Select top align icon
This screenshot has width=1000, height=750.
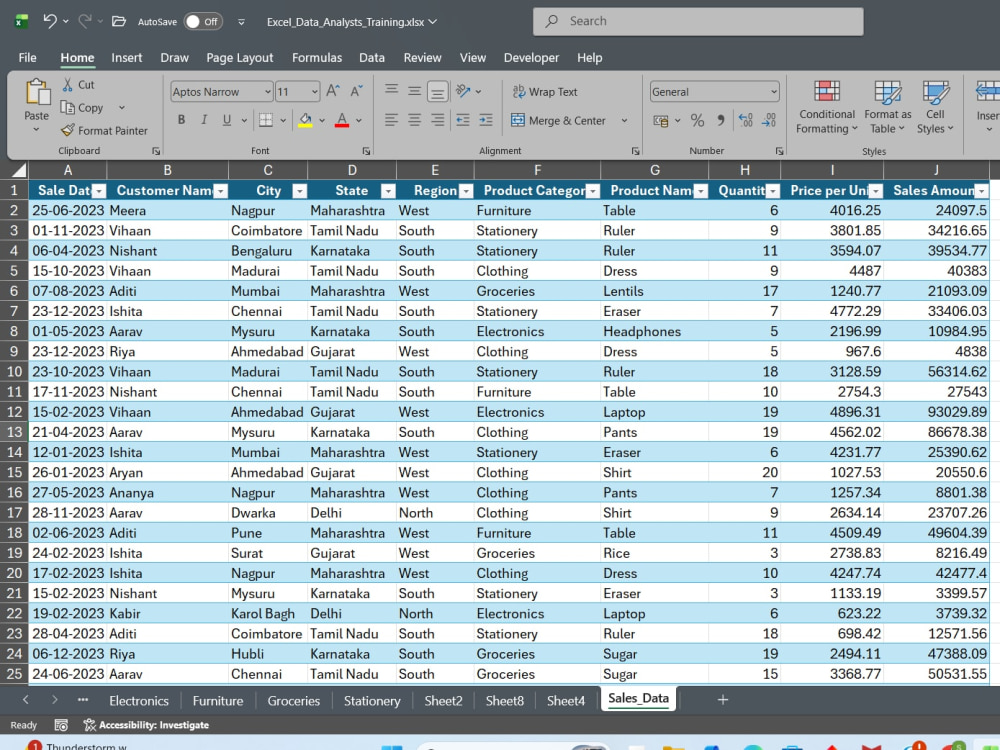(x=392, y=90)
